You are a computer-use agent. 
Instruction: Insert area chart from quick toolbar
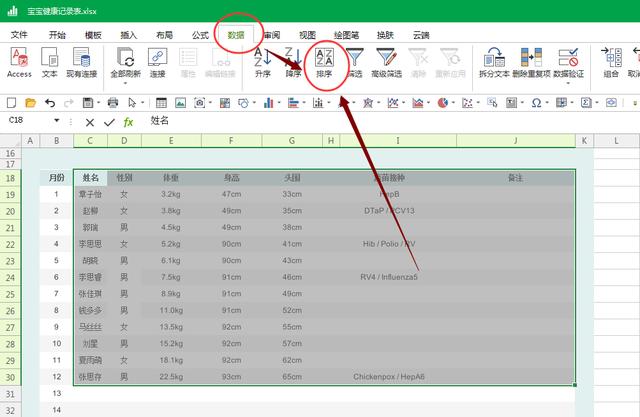tap(418, 102)
